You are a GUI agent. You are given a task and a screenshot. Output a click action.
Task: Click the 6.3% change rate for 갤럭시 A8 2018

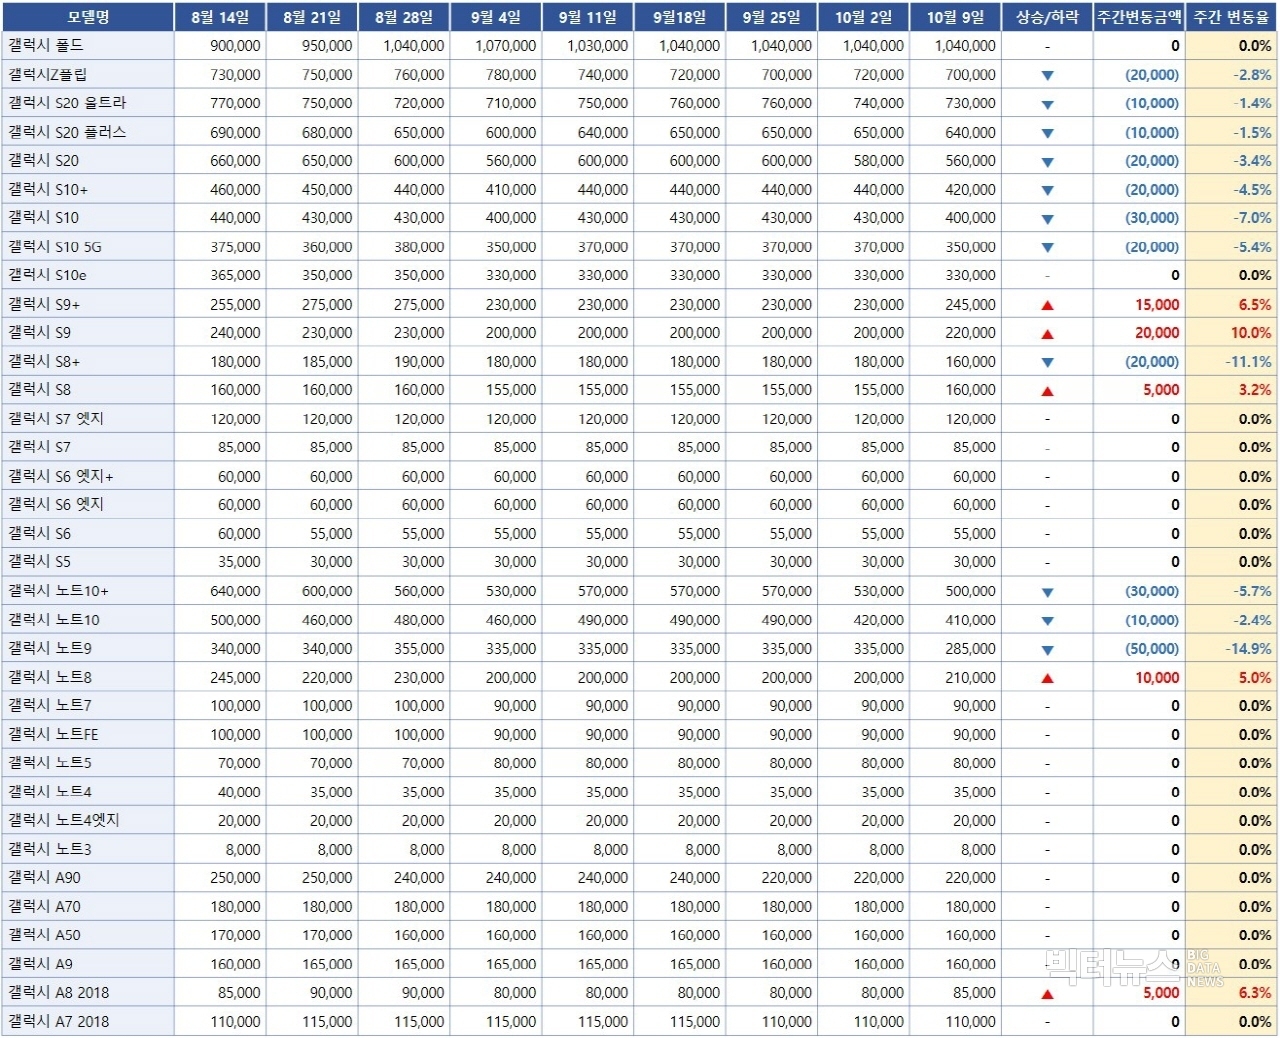1255,993
